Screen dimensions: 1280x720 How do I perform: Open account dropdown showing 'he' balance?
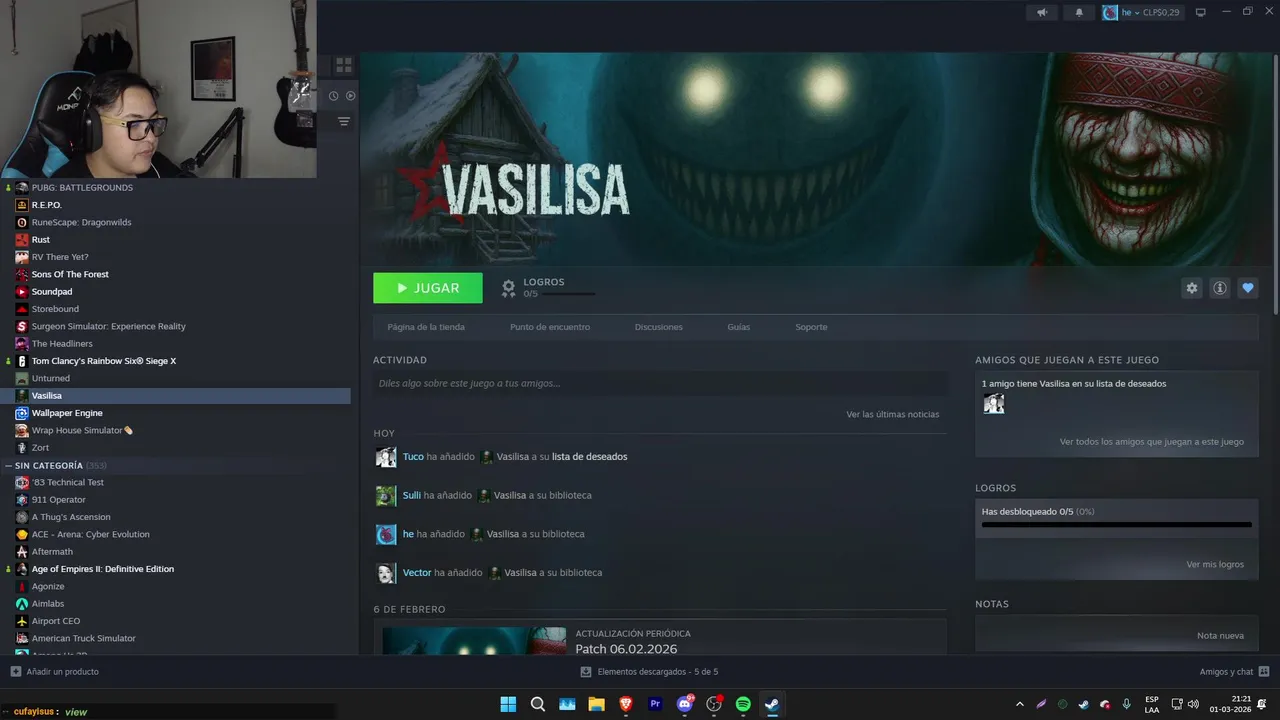pyautogui.click(x=1141, y=12)
